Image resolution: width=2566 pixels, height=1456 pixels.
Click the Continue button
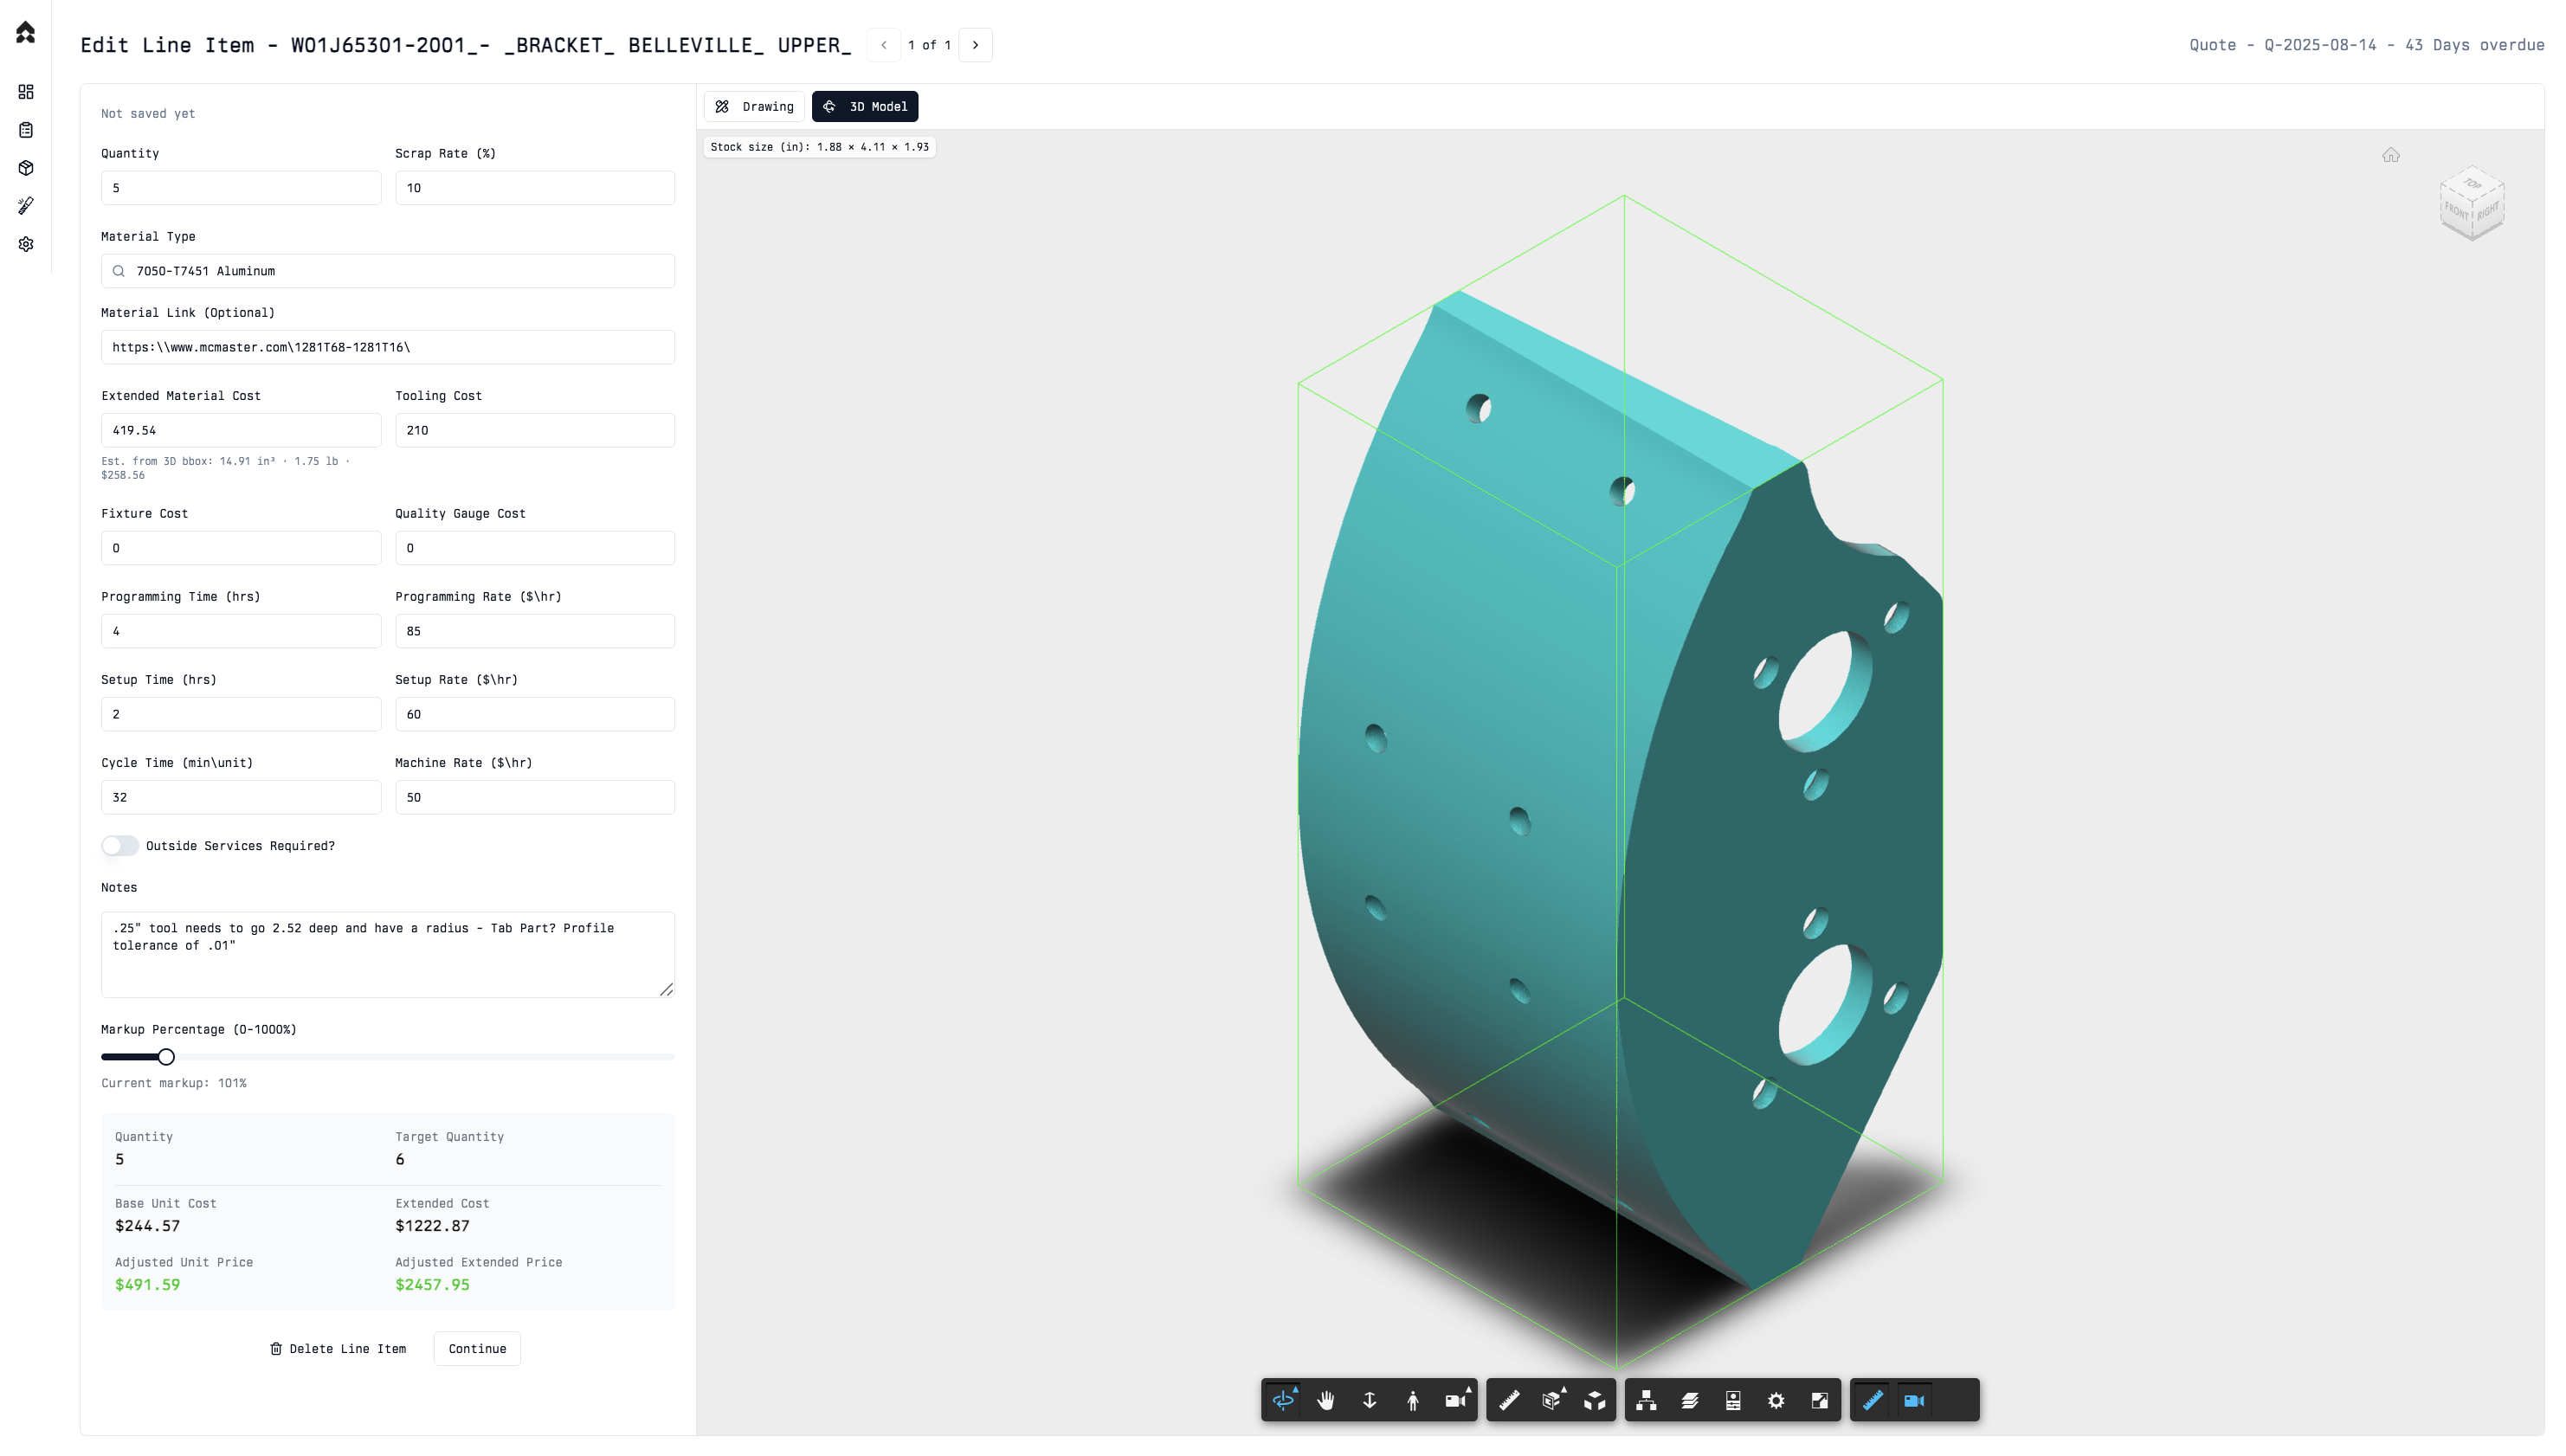477,1349
